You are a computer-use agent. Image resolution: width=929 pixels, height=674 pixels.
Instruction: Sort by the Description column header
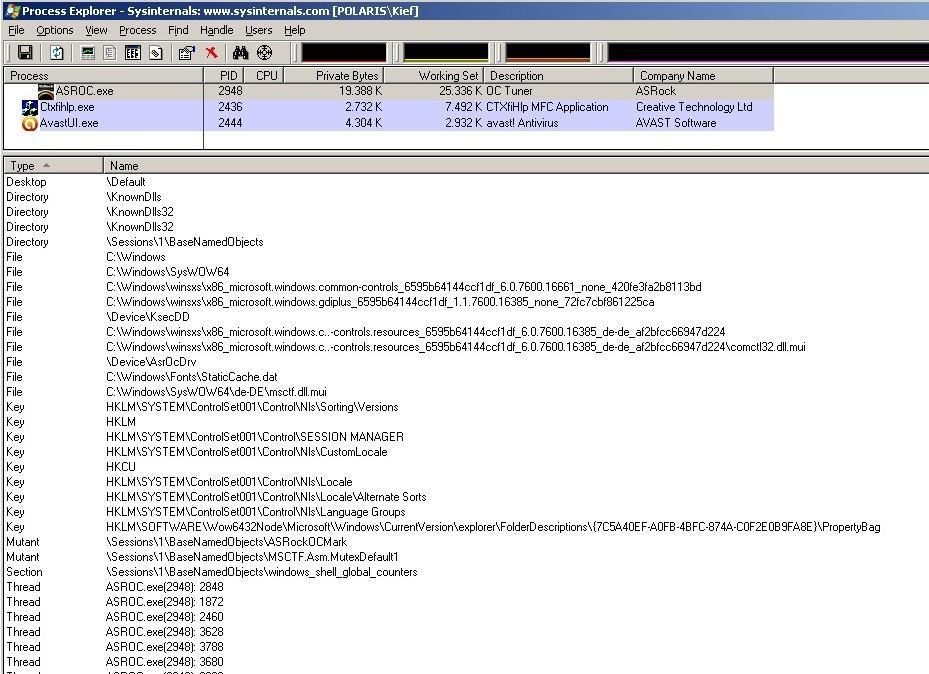pyautogui.click(x=559, y=75)
